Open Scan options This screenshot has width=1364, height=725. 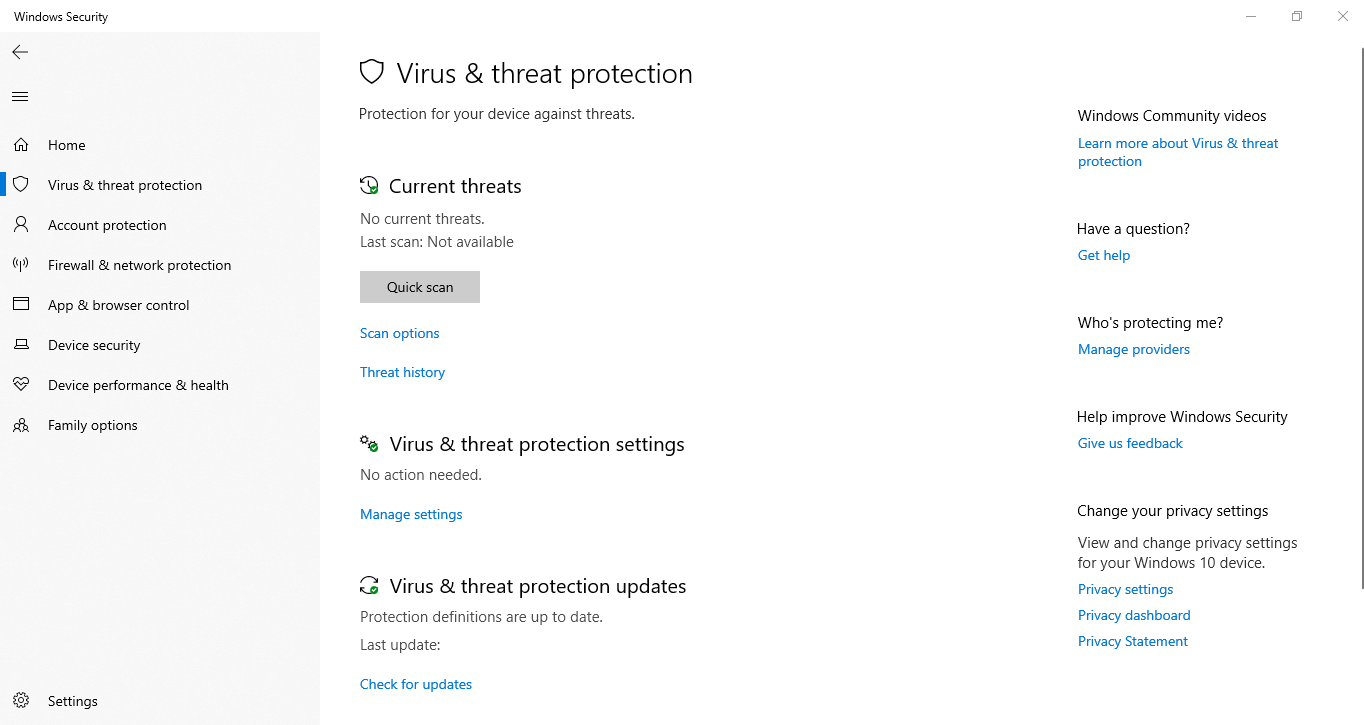tap(399, 332)
